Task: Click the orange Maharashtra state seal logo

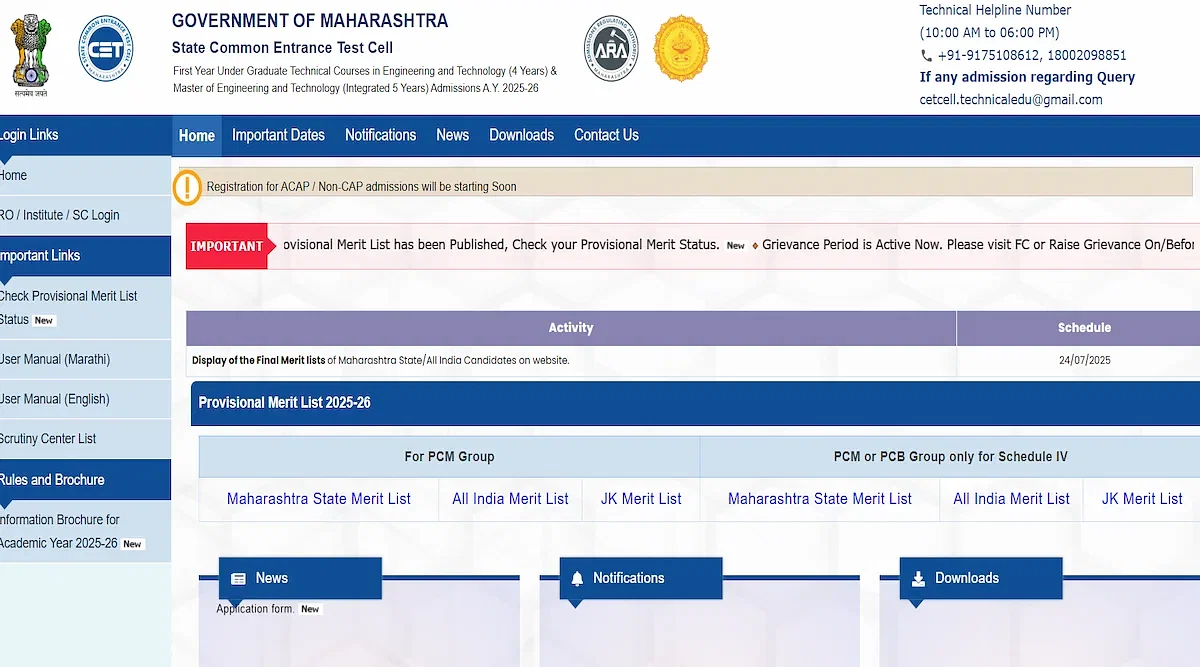Action: [x=681, y=49]
